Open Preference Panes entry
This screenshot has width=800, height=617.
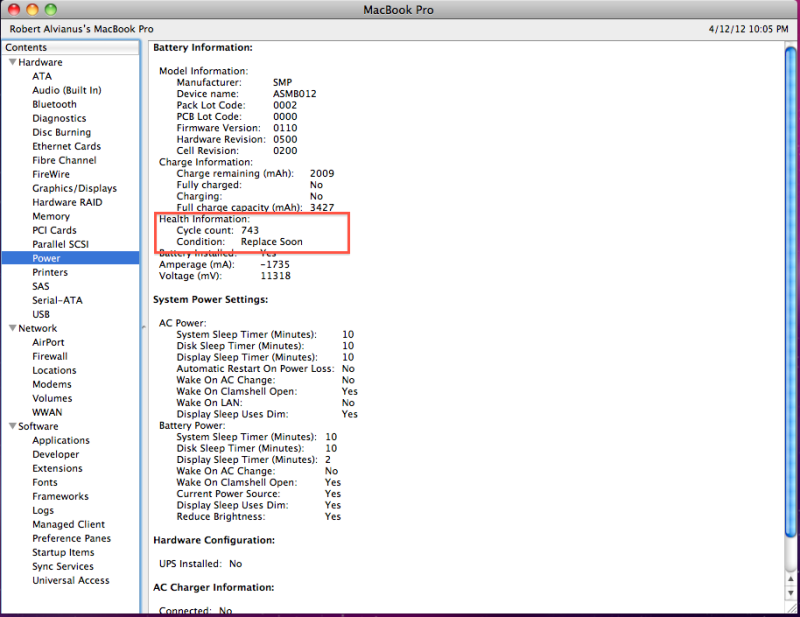coord(71,538)
